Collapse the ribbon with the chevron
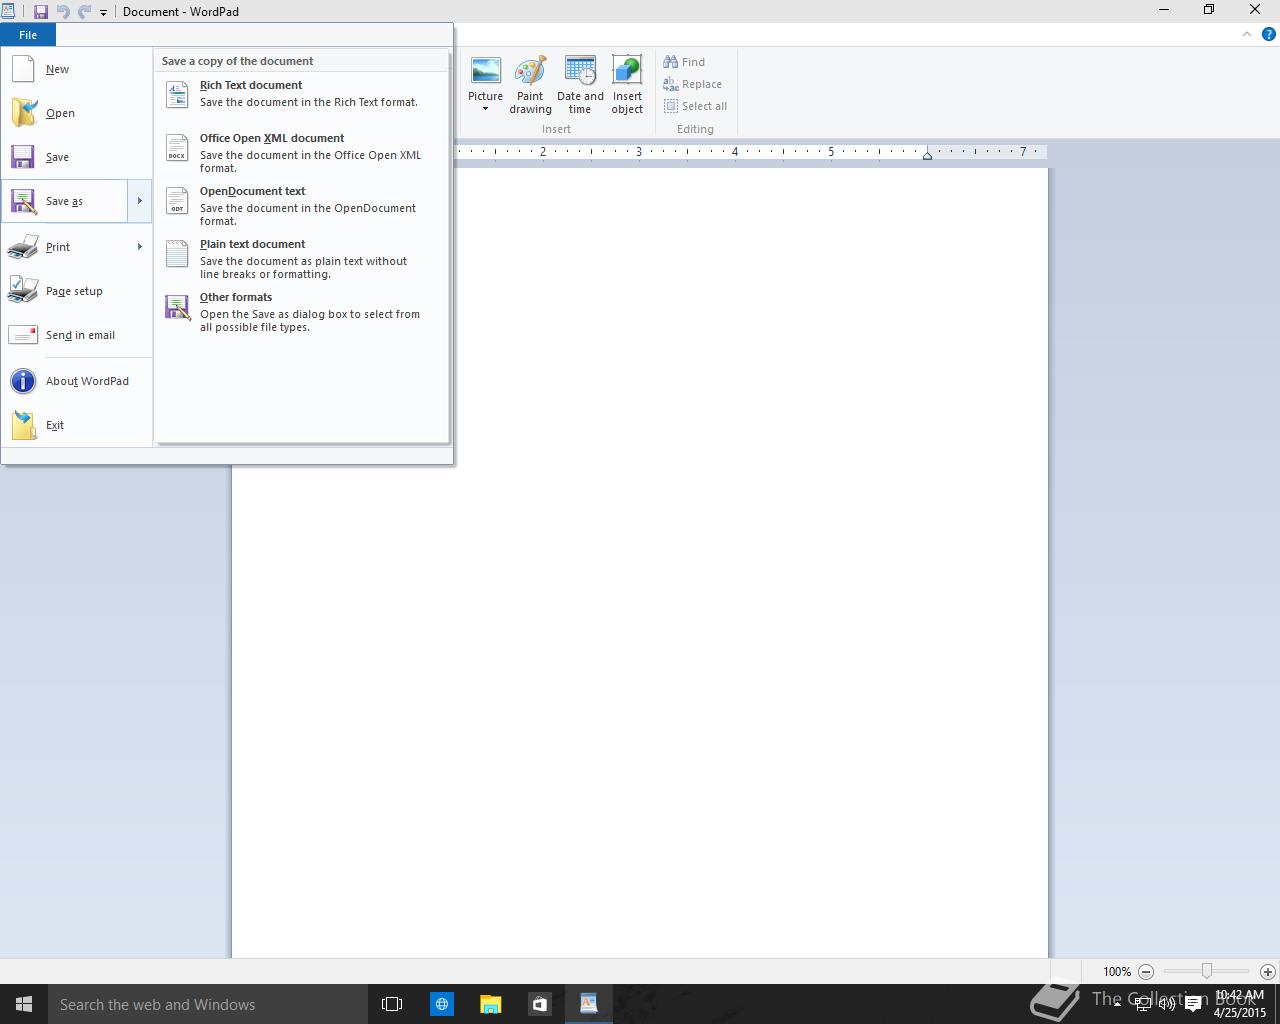 1247,34
